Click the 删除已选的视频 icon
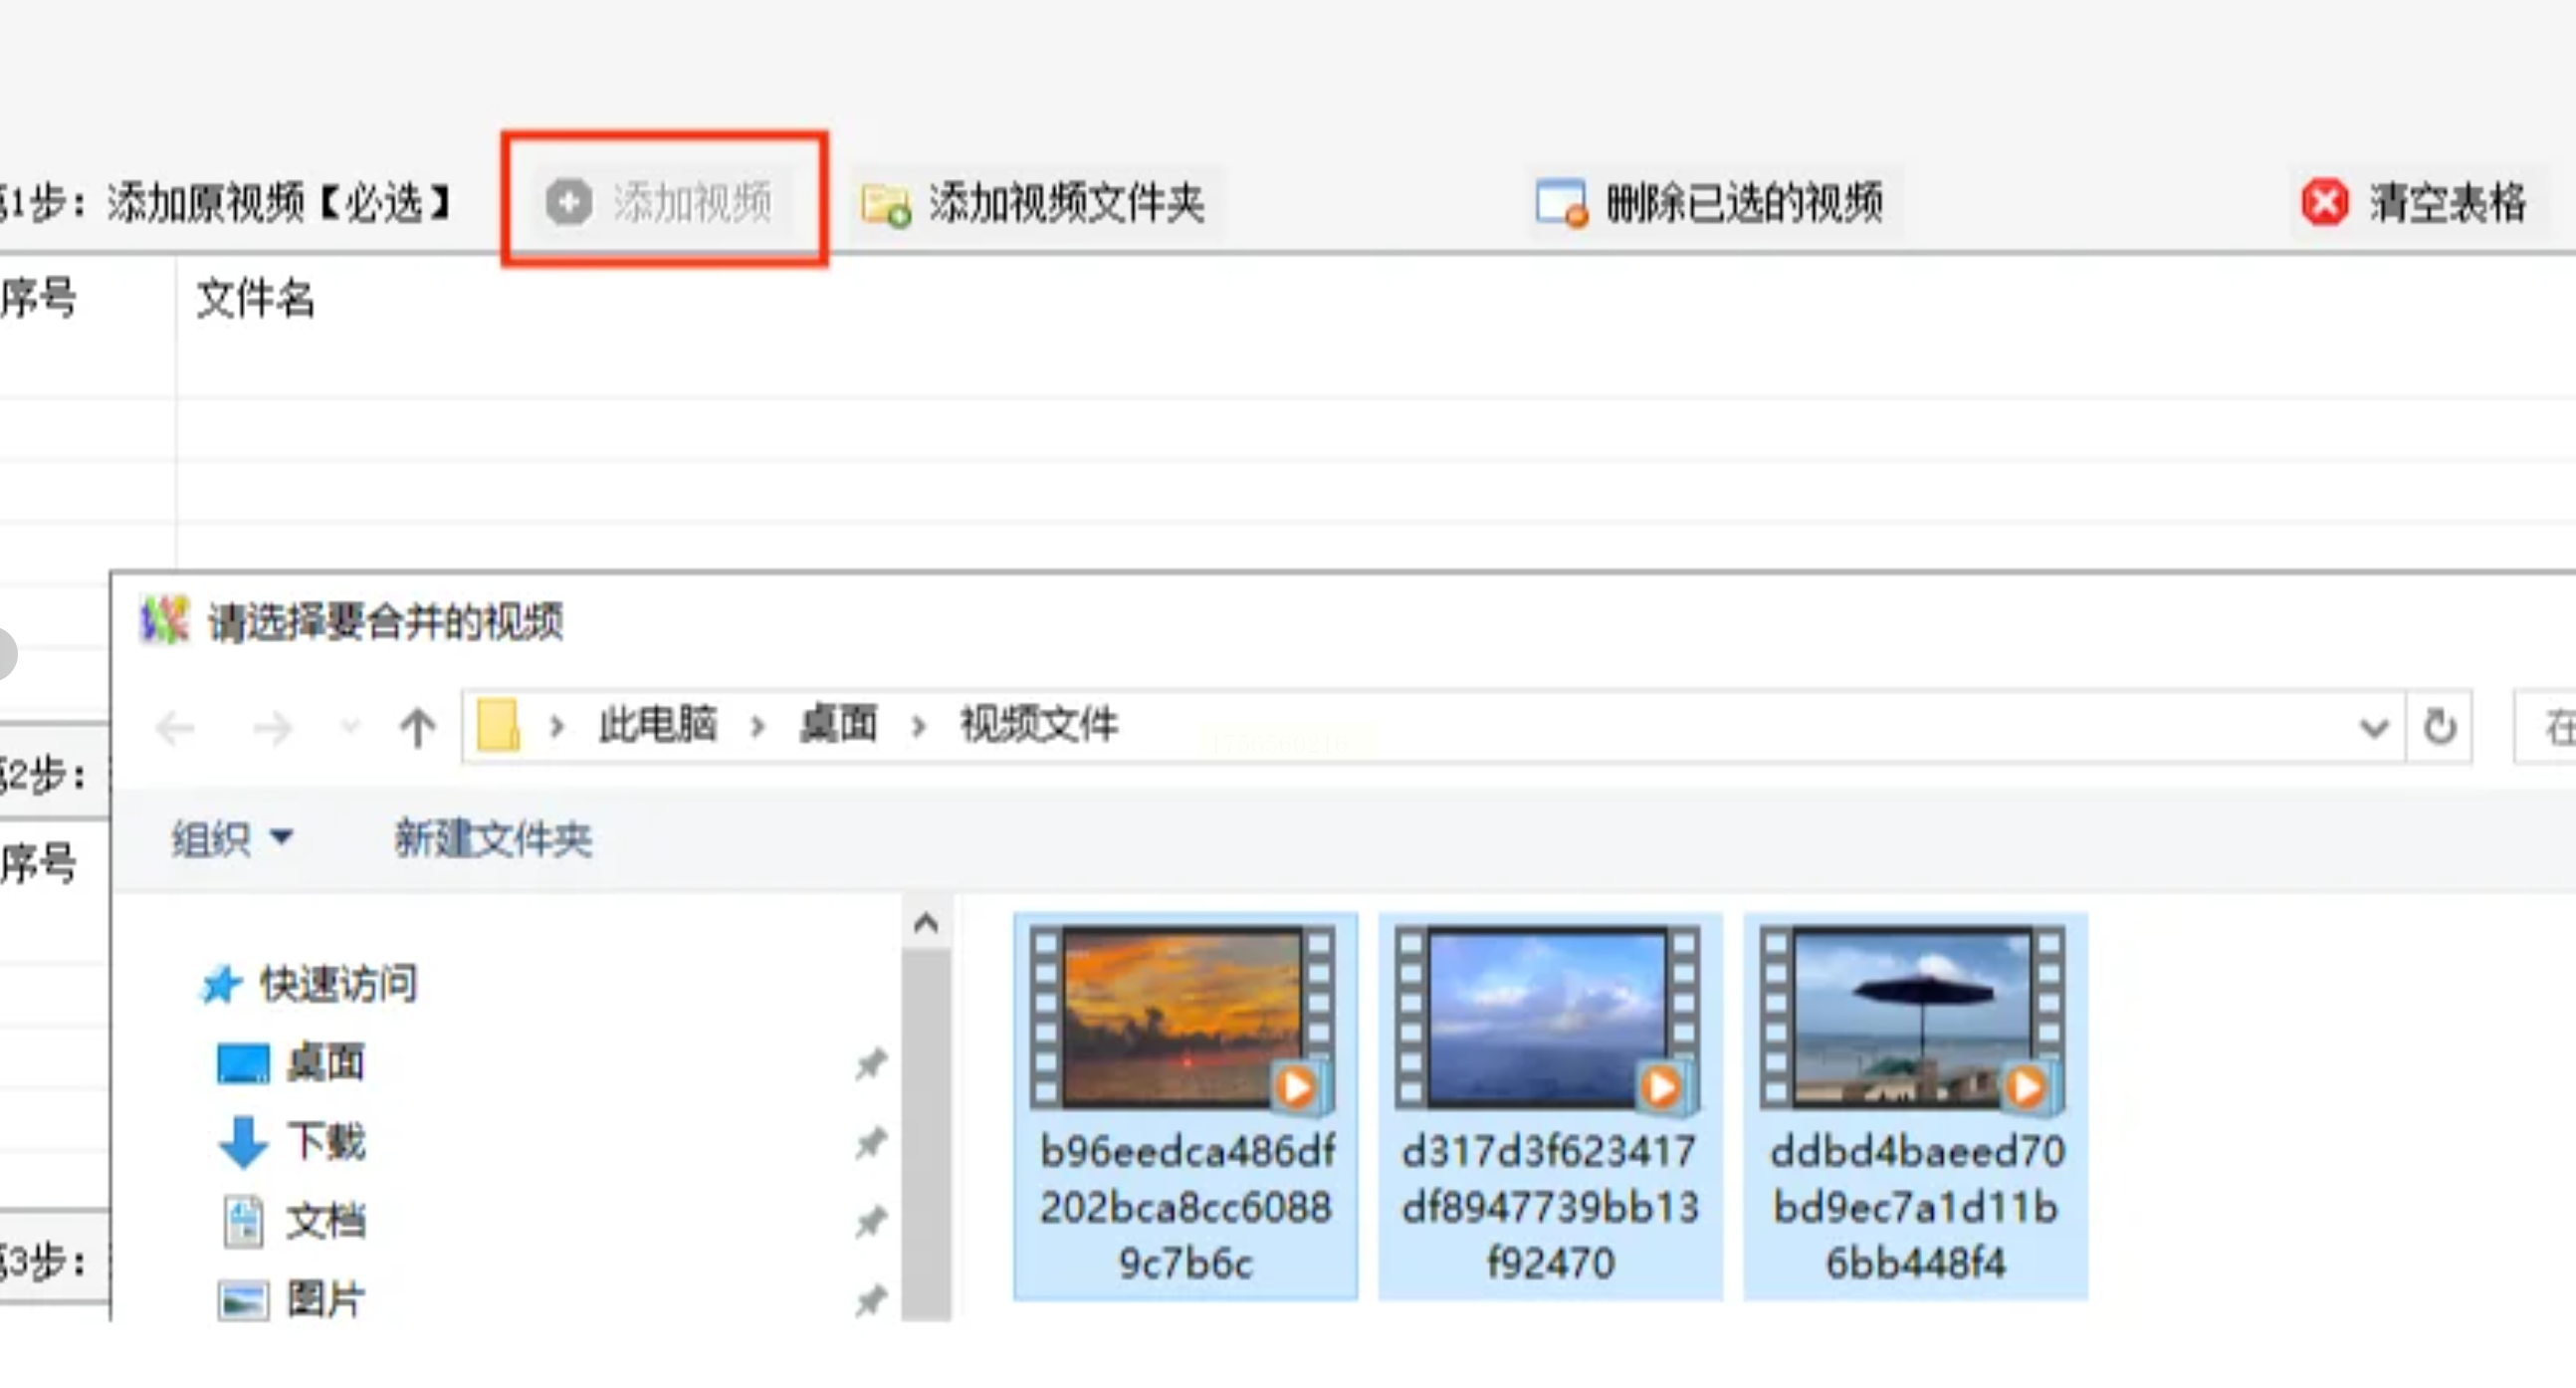 tap(1562, 203)
